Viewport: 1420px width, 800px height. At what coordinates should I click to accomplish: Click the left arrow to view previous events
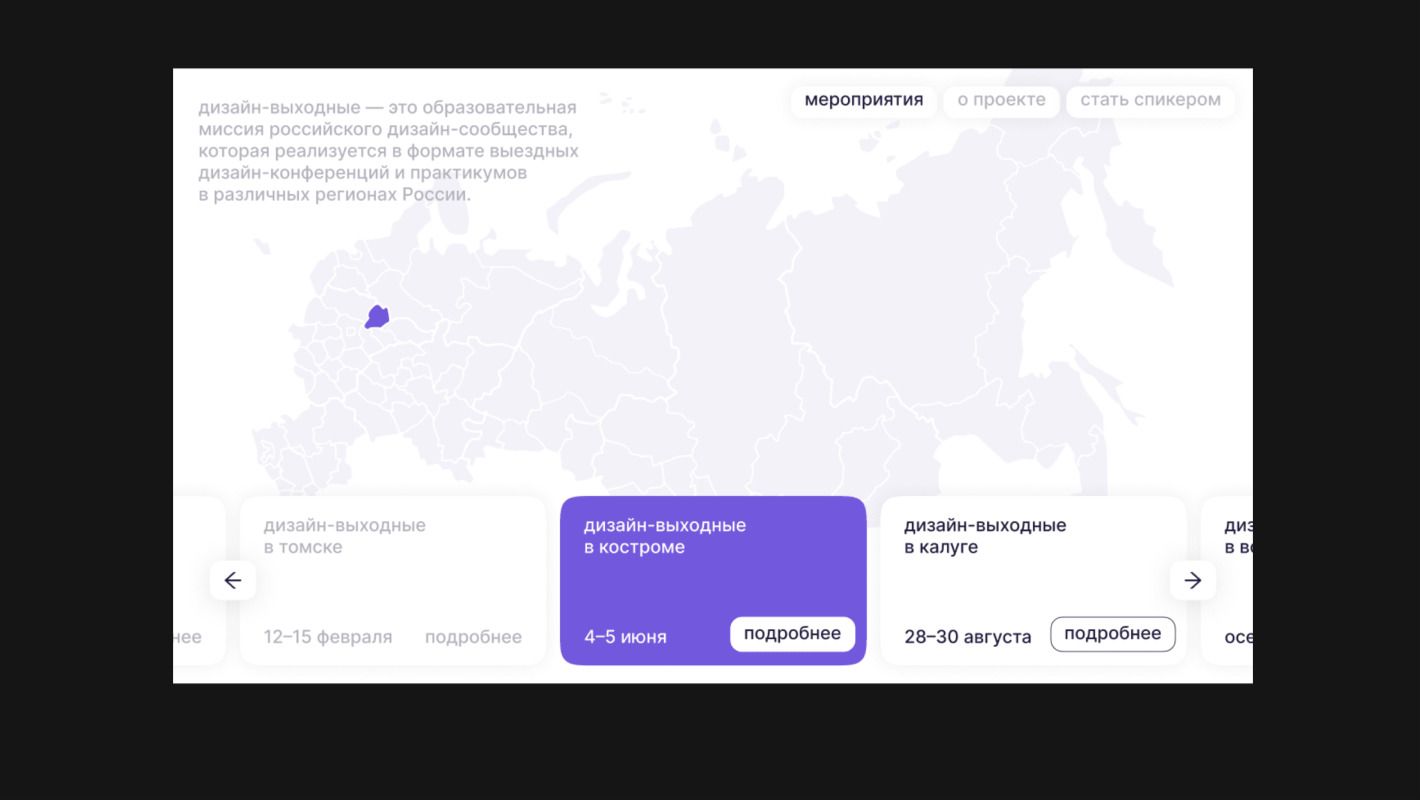233,580
